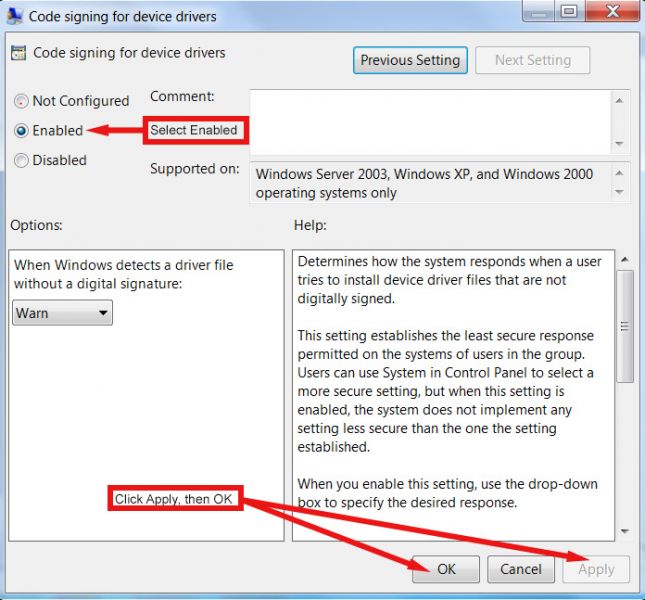This screenshot has width=645, height=600.
Task: Select the Not Configured radio button
Action: click(22, 101)
